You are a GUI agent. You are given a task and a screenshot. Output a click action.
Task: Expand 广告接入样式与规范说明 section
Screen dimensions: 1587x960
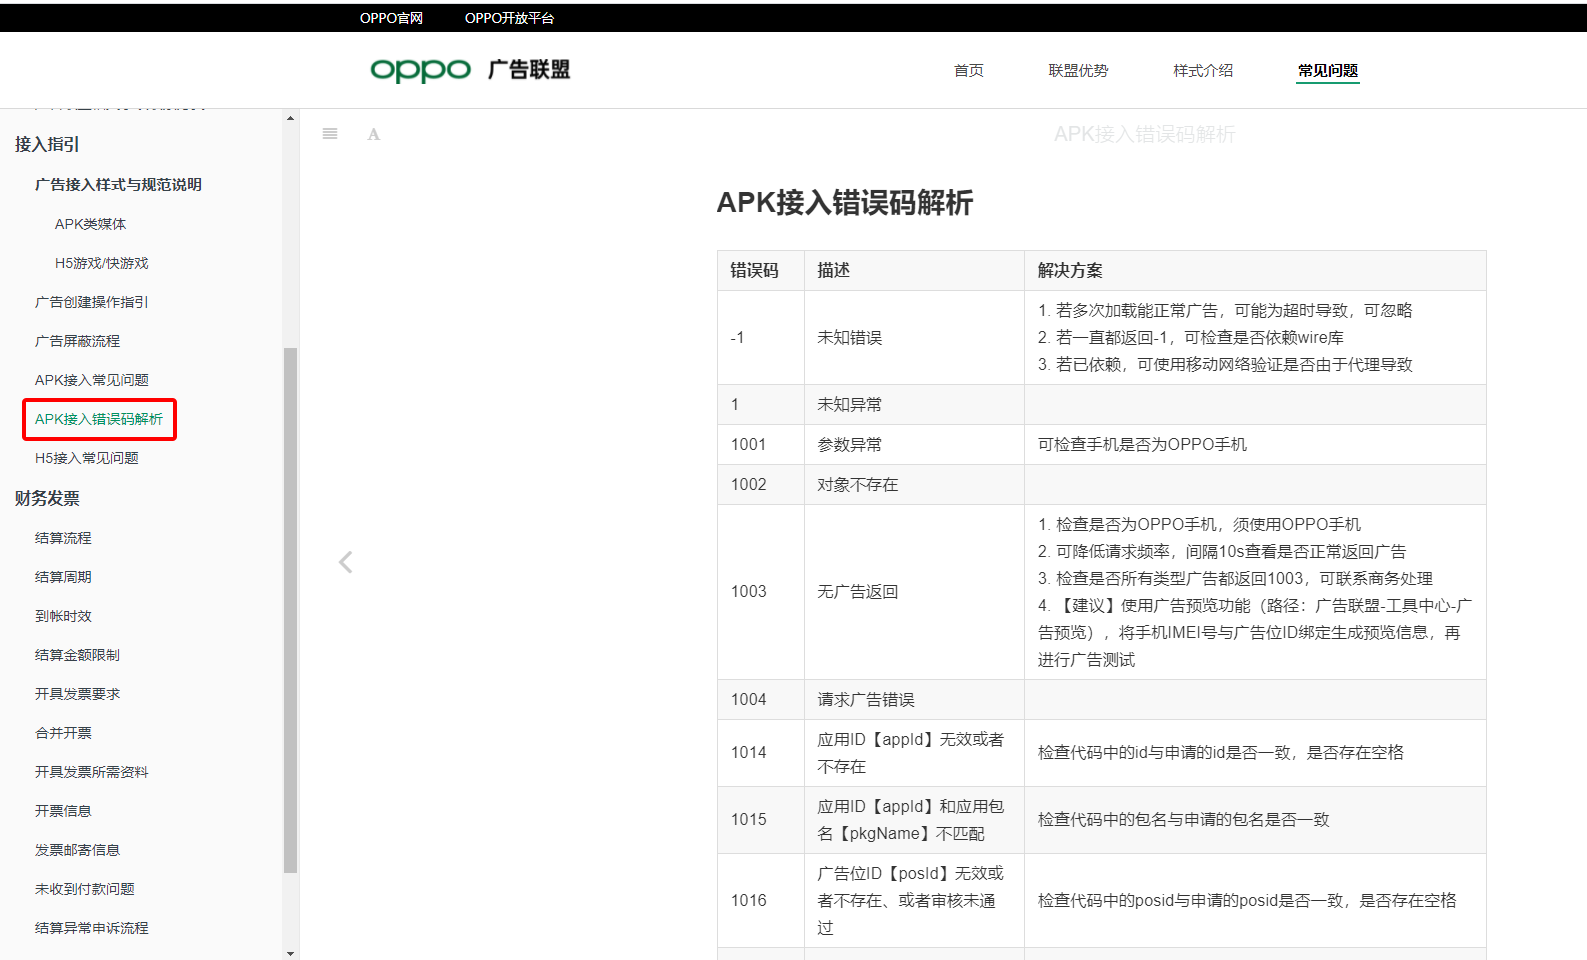[118, 184]
